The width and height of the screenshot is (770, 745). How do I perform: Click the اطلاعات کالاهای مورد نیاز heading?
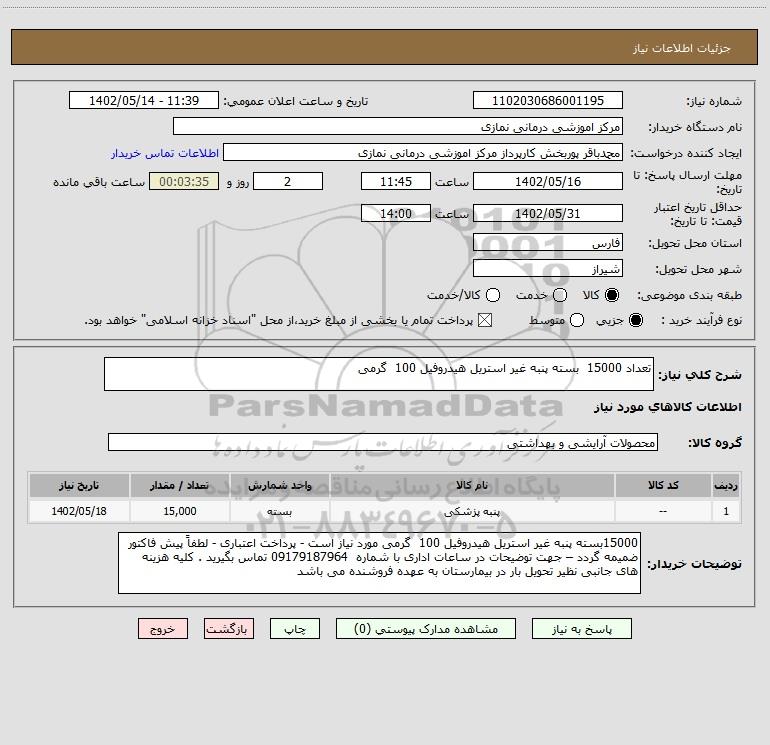click(x=668, y=407)
